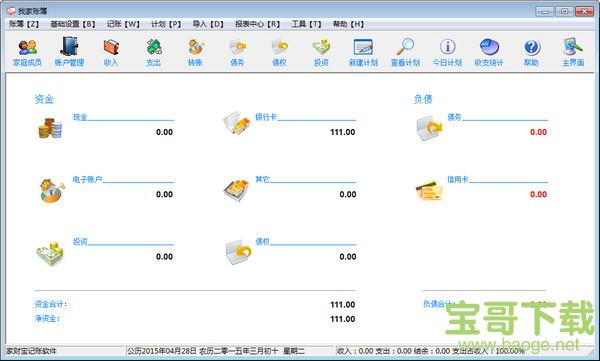Click the 债务 label under 负债
The image size is (600, 361).
click(x=455, y=117)
